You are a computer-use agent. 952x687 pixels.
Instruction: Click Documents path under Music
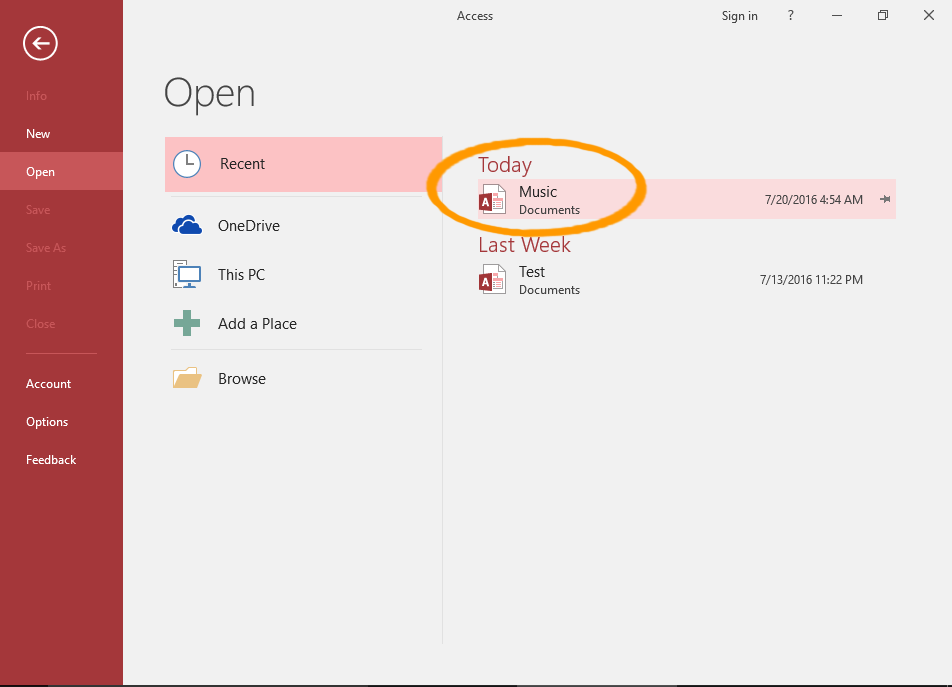[x=549, y=210]
